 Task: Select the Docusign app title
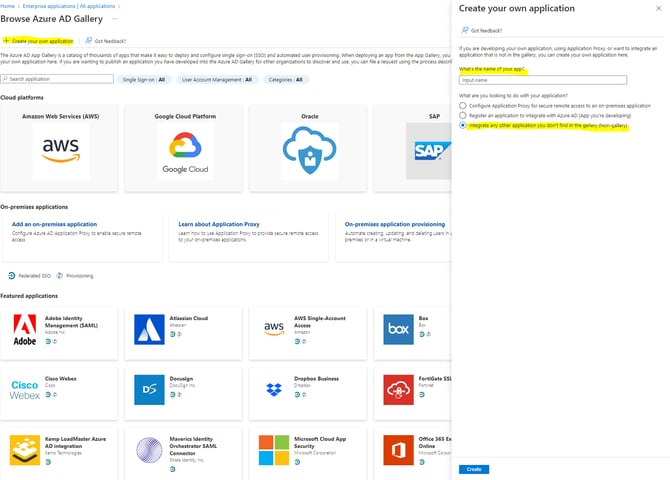tap(181, 379)
